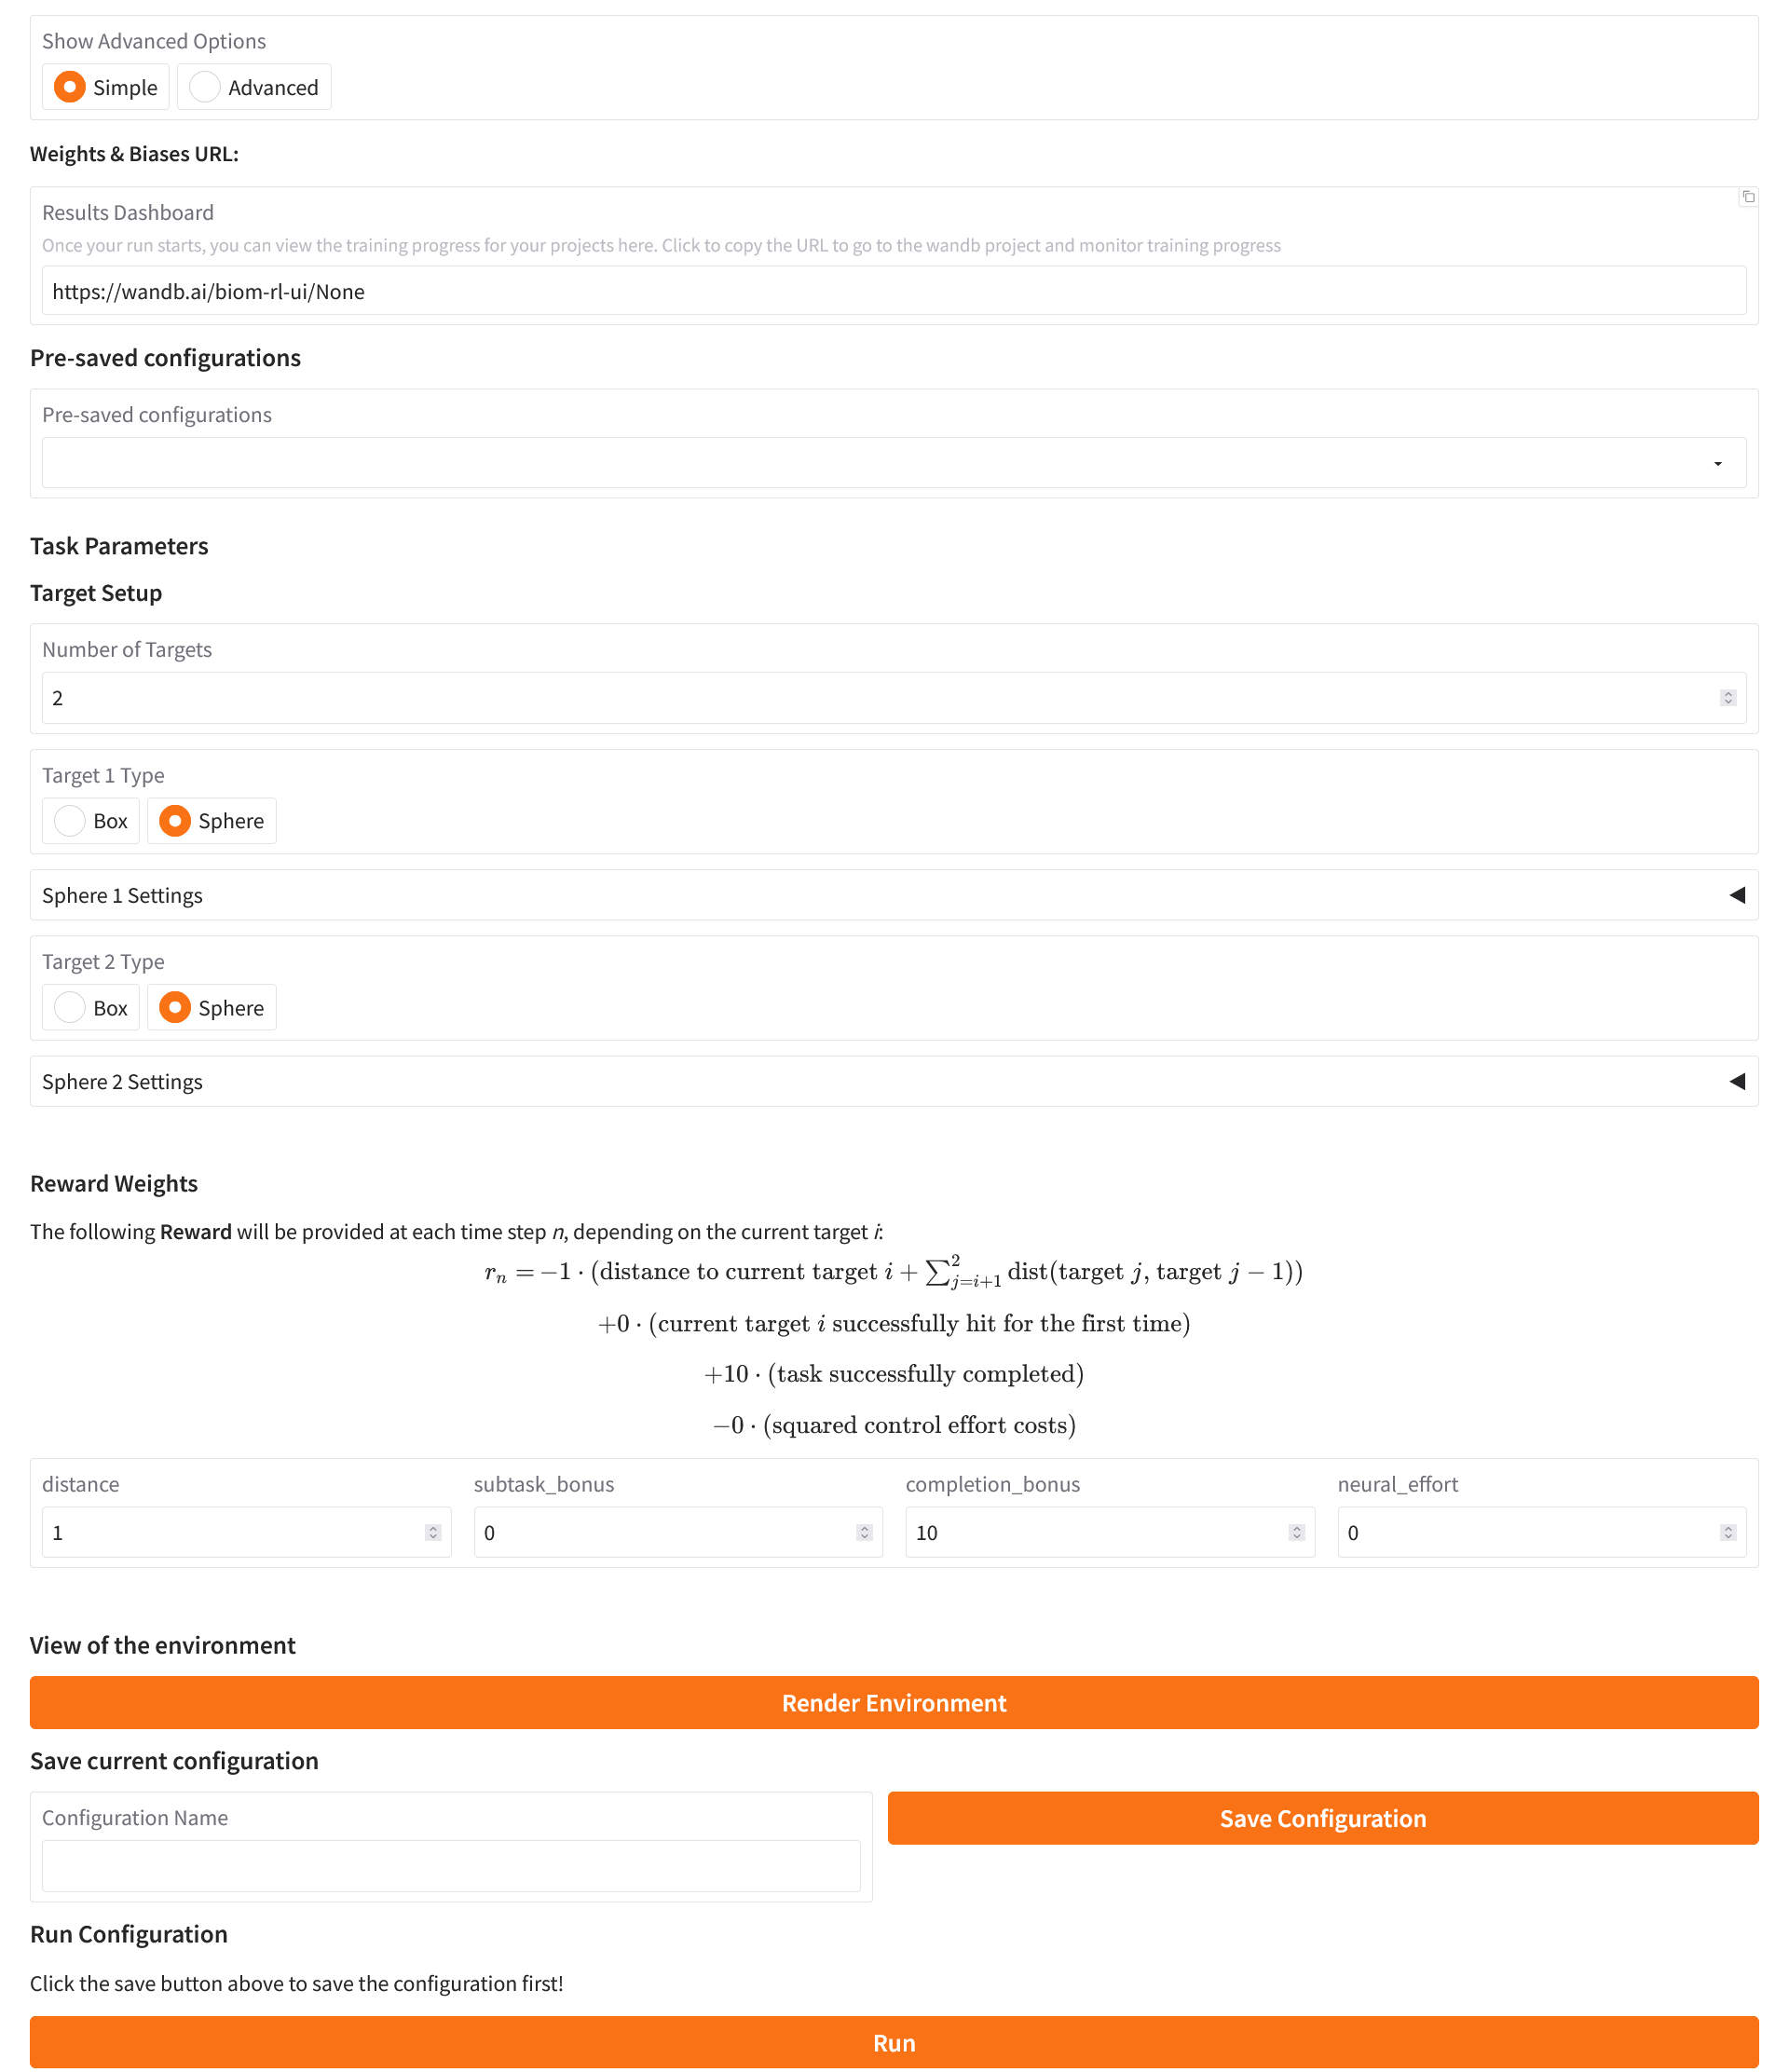Expand the Sphere 2 Settings section

(893, 1081)
